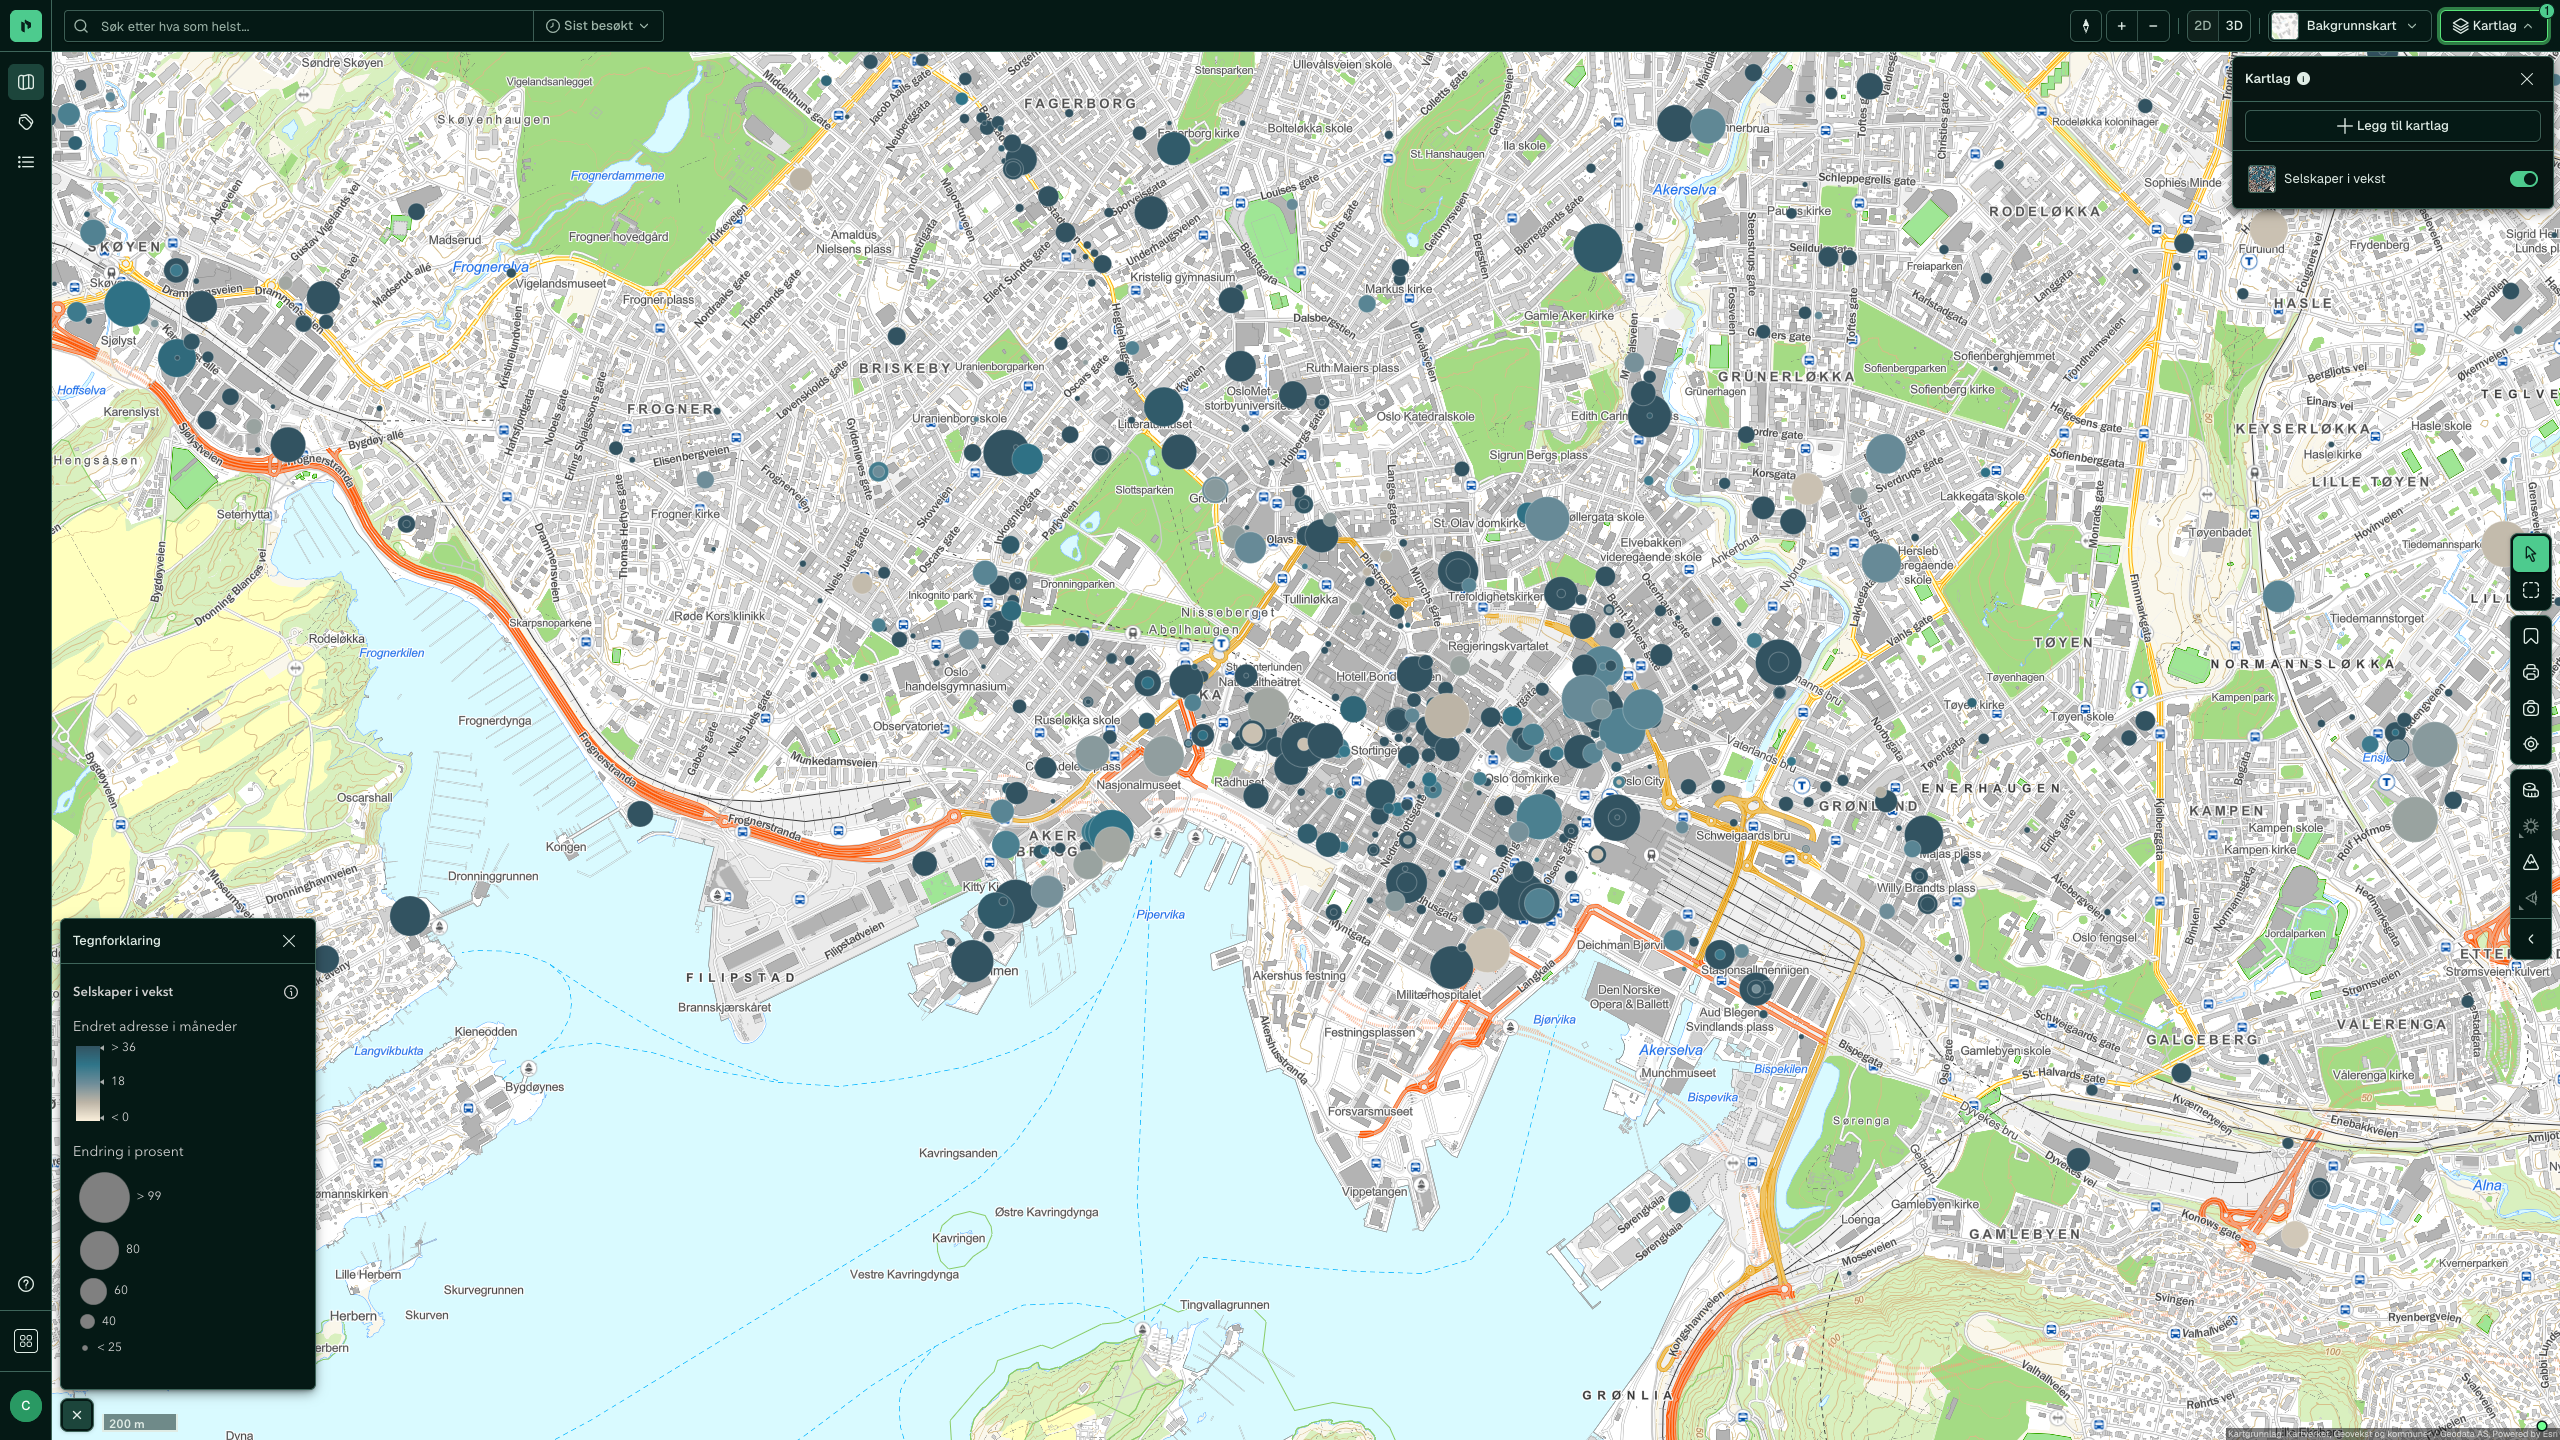Screen dimensions: 2560x1440
Task: Open the list icon in left sidebar
Action: [26, 162]
